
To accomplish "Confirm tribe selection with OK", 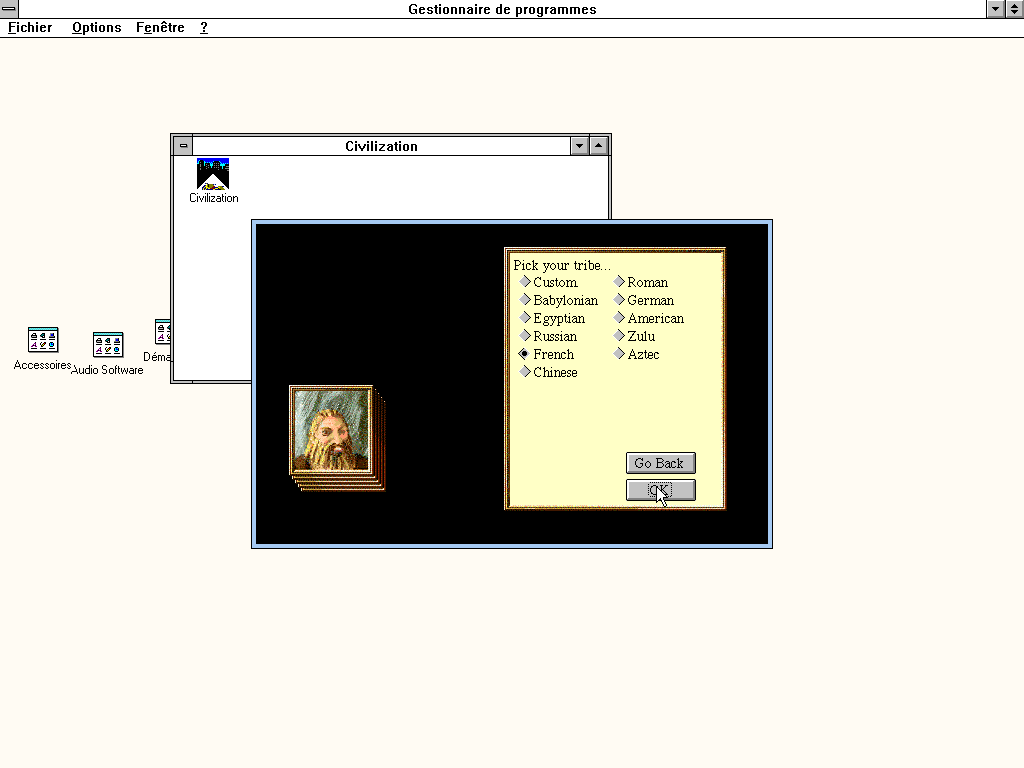I will (660, 490).
